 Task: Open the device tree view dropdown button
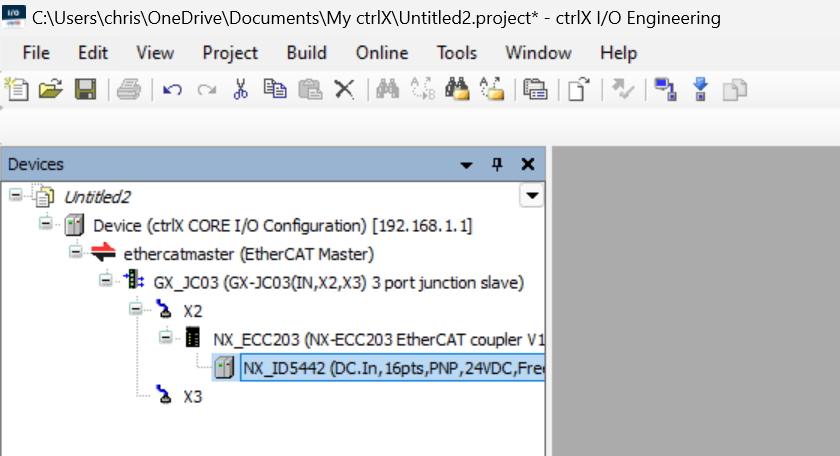[532, 196]
